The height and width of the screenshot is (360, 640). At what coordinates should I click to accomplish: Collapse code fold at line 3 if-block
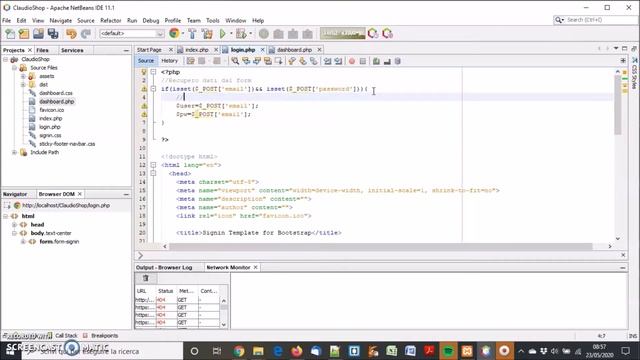coord(153,89)
